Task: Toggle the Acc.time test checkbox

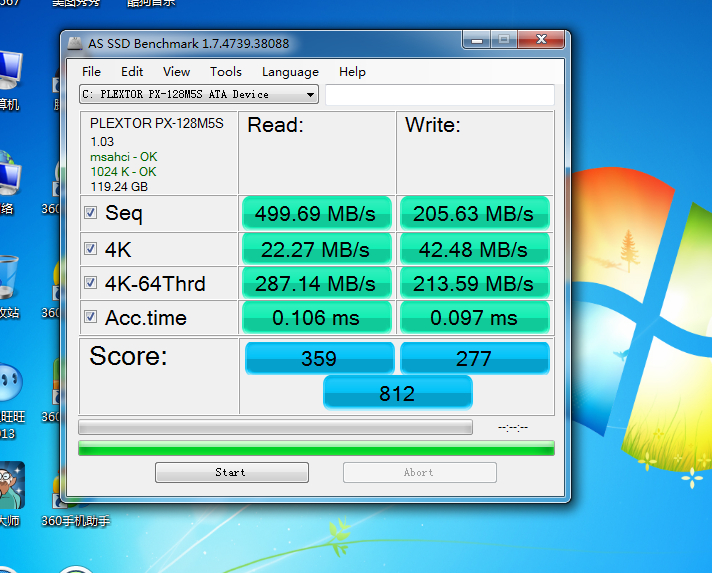Action: point(90,316)
